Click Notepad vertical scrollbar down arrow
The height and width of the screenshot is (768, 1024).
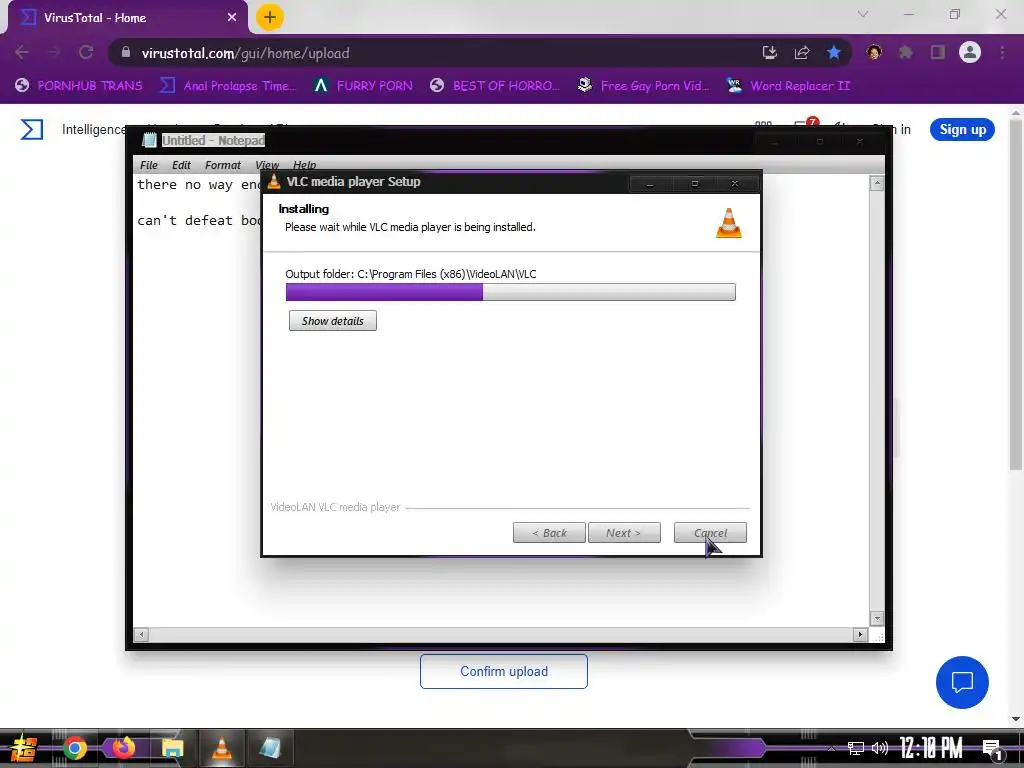[x=877, y=618]
